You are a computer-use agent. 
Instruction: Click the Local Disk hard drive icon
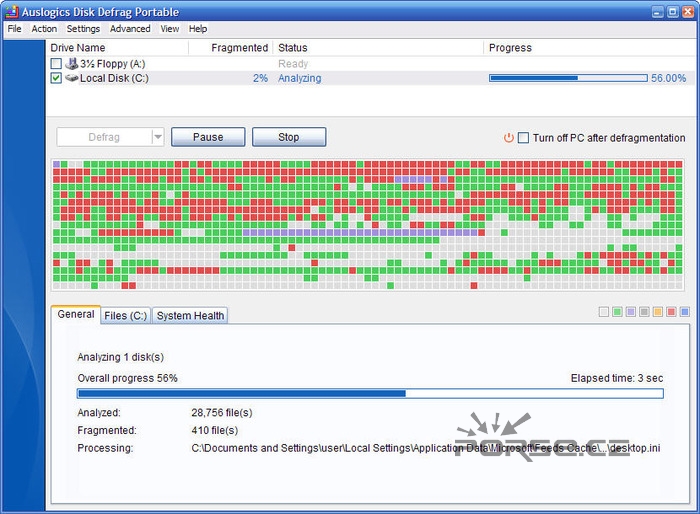click(71, 78)
